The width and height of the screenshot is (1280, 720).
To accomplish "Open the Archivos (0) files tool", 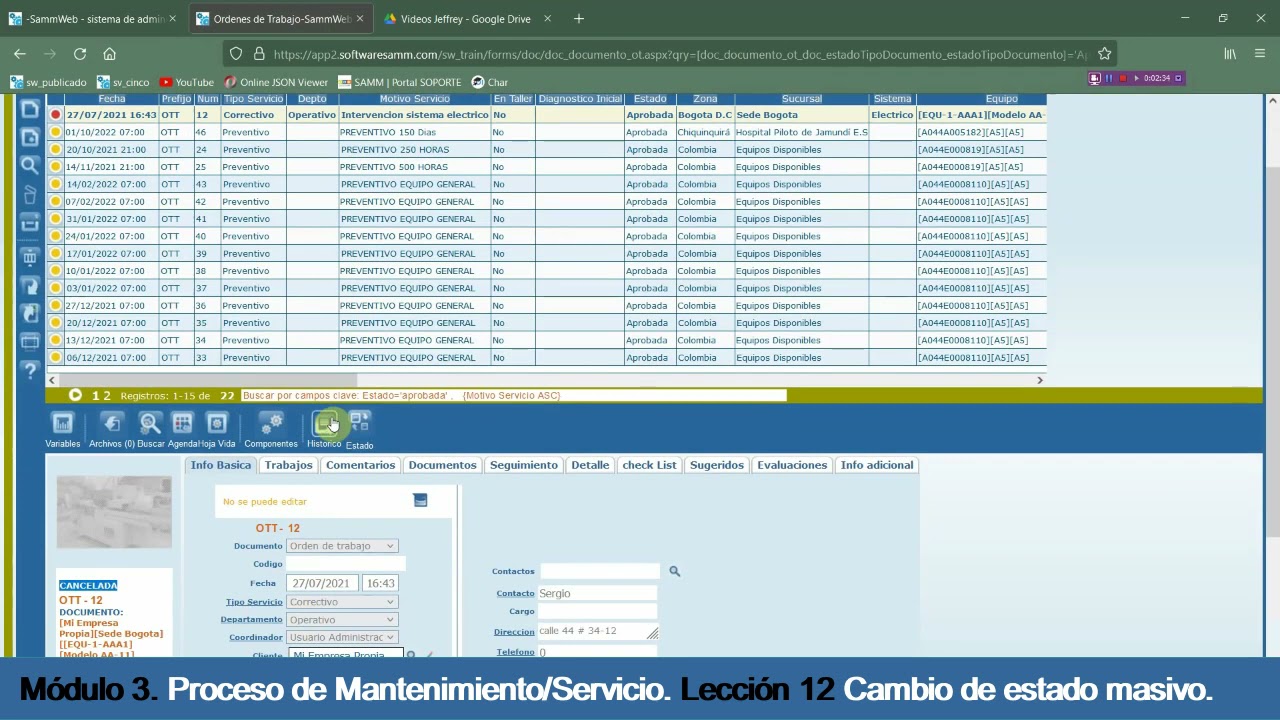I will pos(112,424).
